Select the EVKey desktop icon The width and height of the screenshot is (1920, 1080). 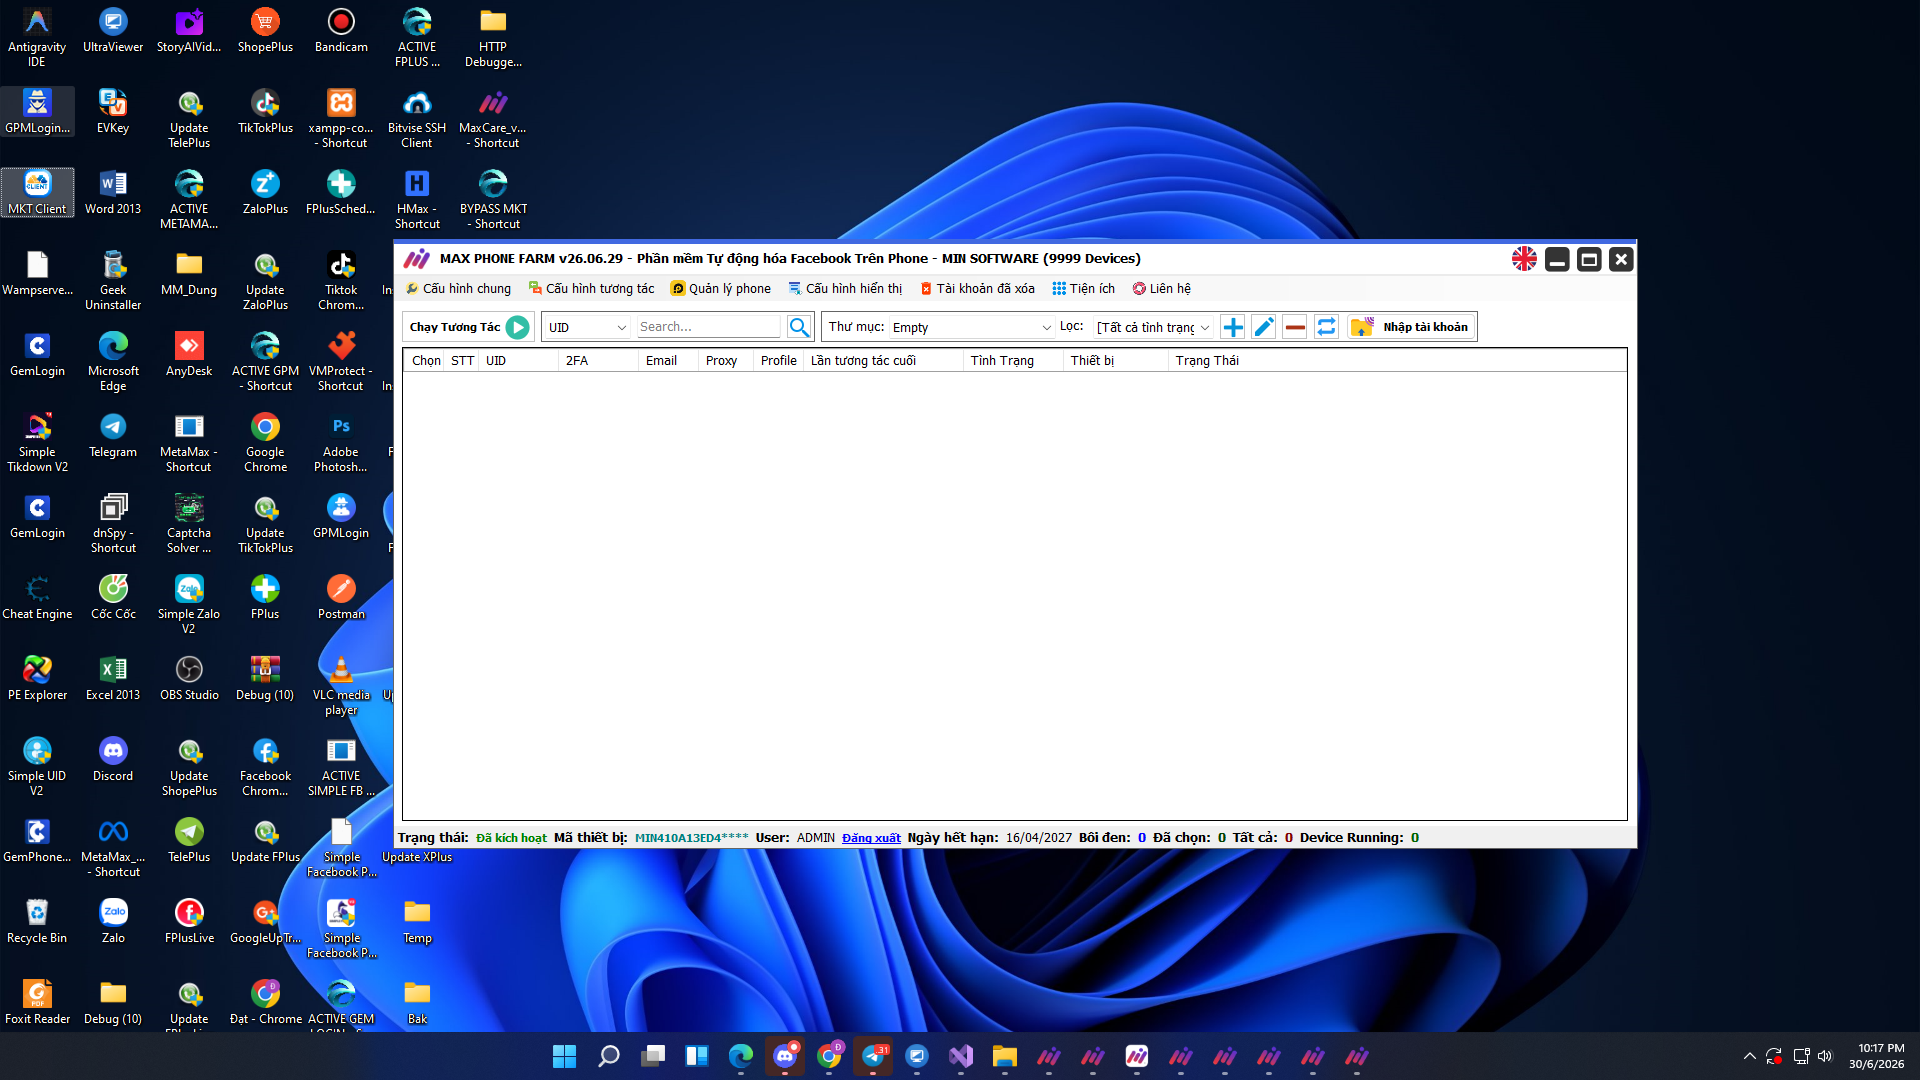click(x=113, y=112)
